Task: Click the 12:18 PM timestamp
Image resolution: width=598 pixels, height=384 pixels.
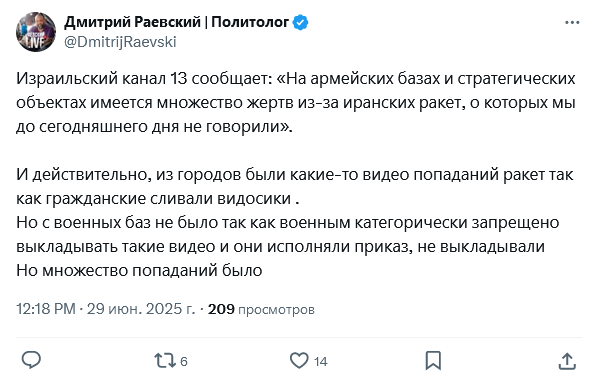Action: [x=46, y=309]
